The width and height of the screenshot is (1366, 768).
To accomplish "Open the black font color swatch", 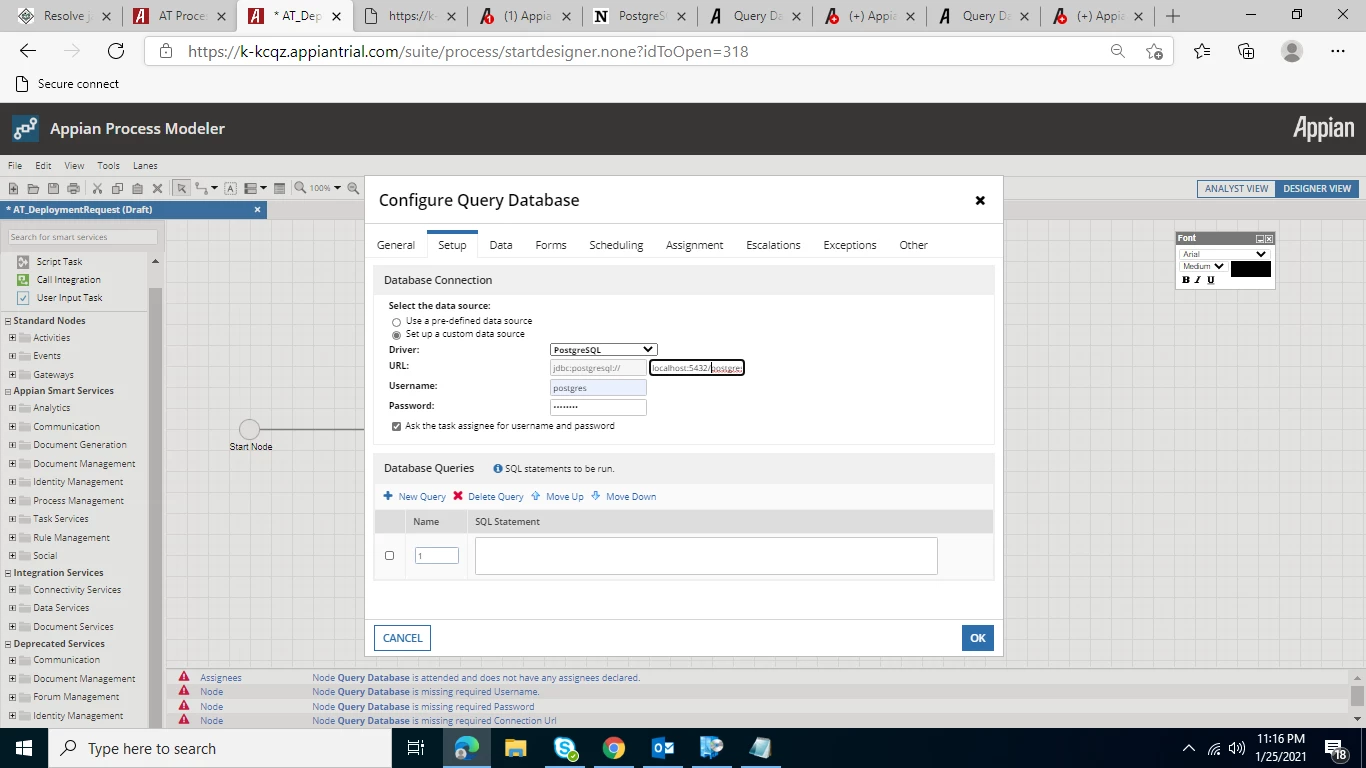I will point(1250,269).
